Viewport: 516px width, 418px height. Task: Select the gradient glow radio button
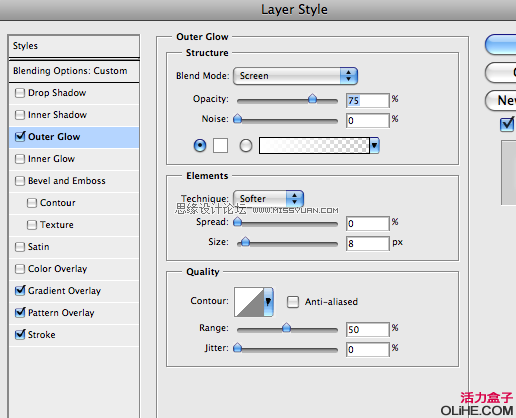tap(246, 146)
